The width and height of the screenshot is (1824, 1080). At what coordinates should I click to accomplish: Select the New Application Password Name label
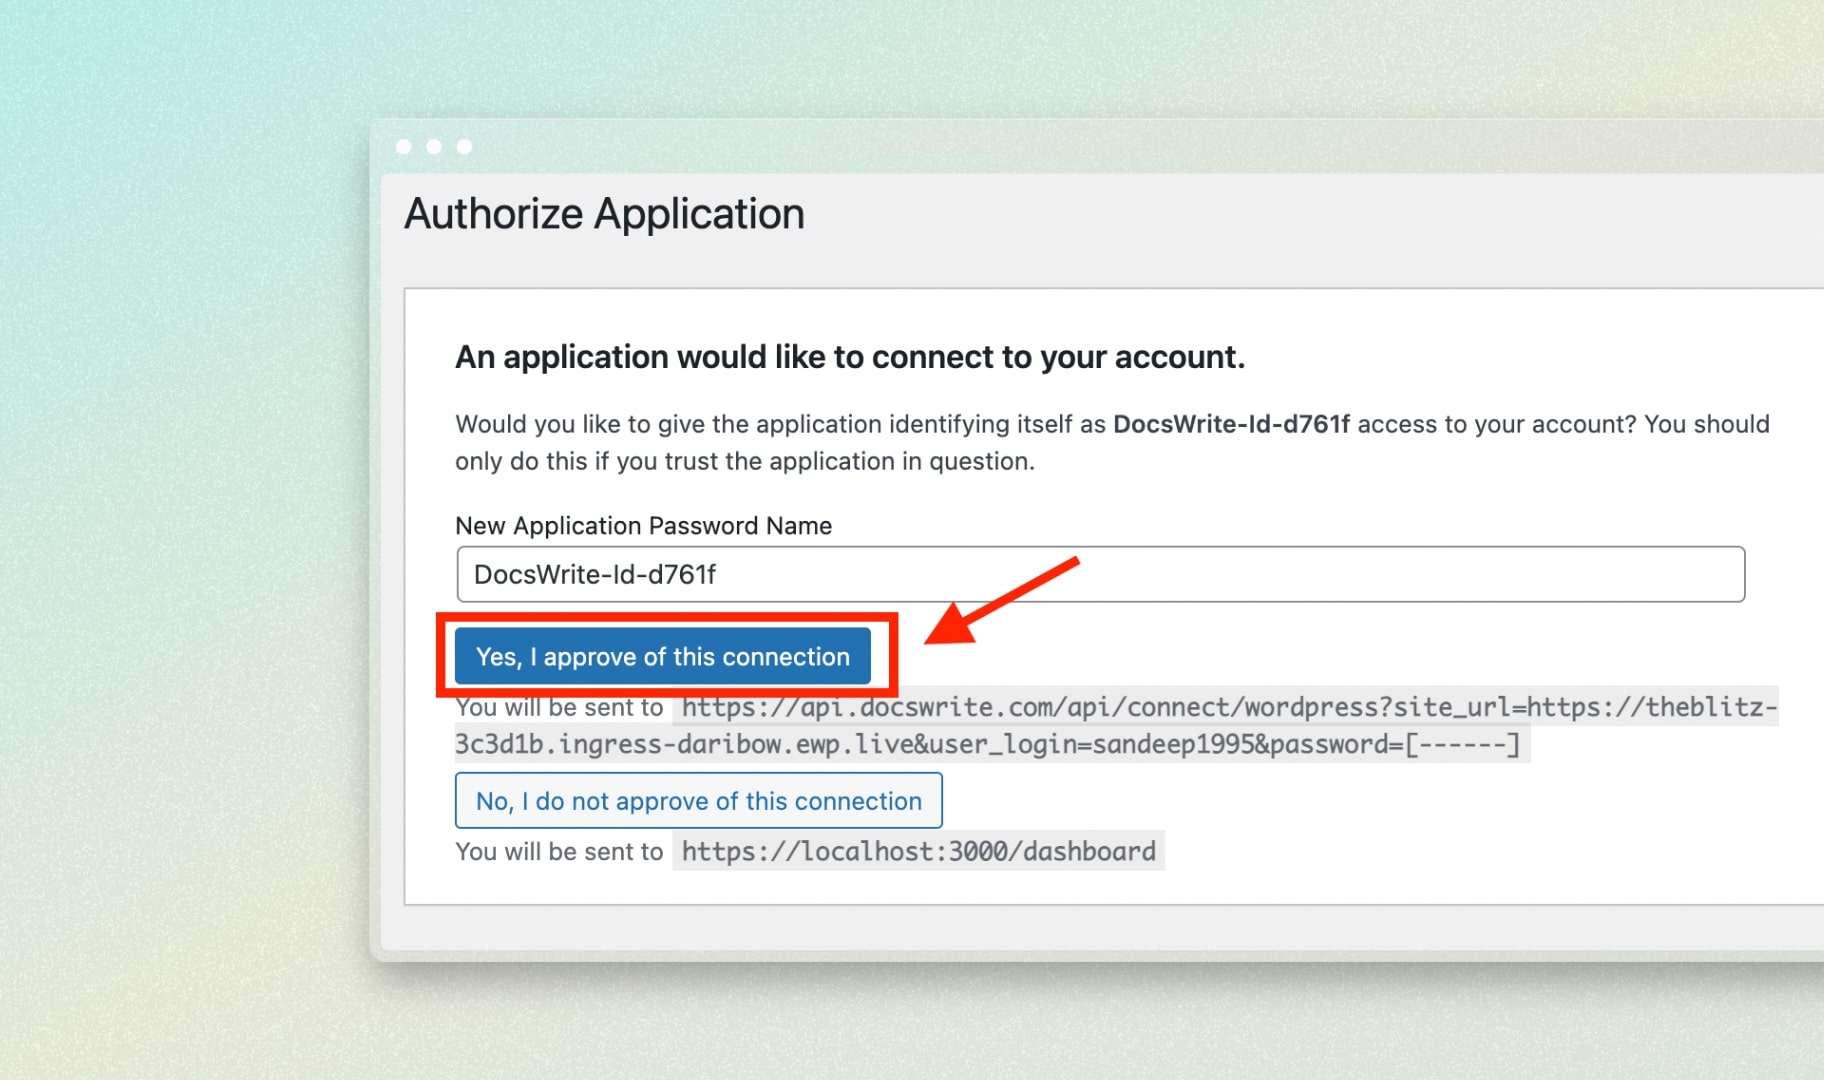[x=643, y=525]
